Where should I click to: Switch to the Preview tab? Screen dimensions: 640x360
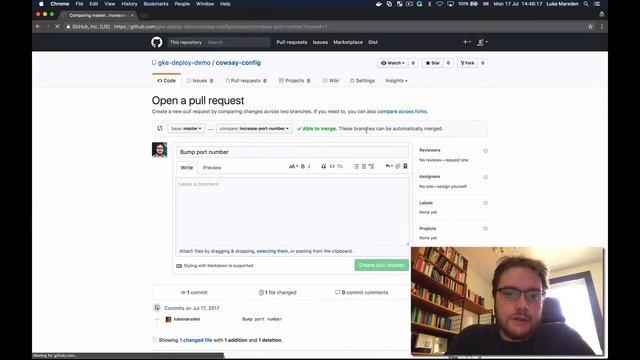pyautogui.click(x=212, y=168)
